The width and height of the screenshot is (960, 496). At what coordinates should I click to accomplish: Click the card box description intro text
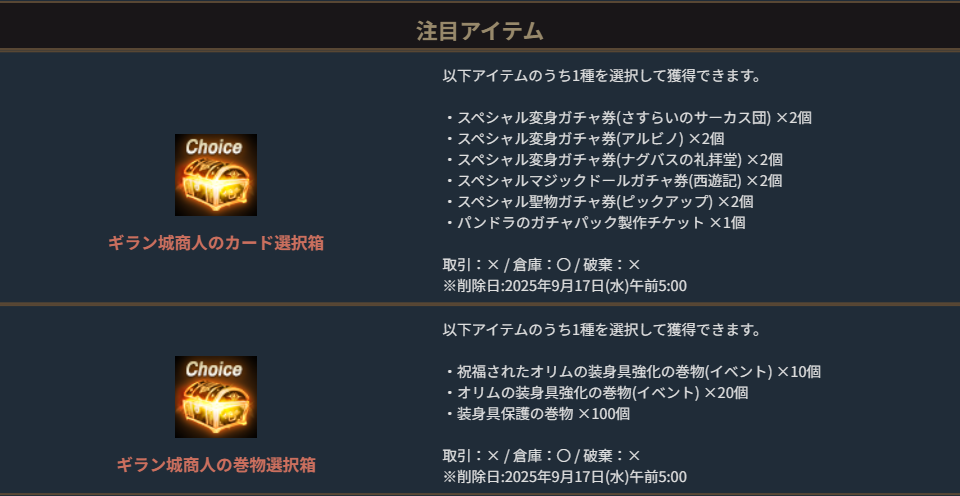(601, 76)
